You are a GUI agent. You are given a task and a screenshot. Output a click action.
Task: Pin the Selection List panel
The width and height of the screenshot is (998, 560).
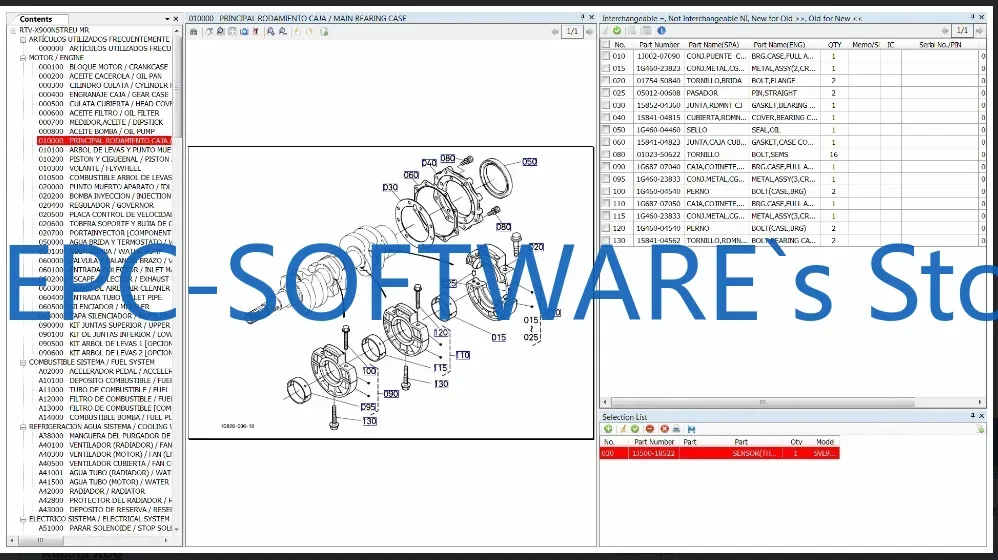973,416
